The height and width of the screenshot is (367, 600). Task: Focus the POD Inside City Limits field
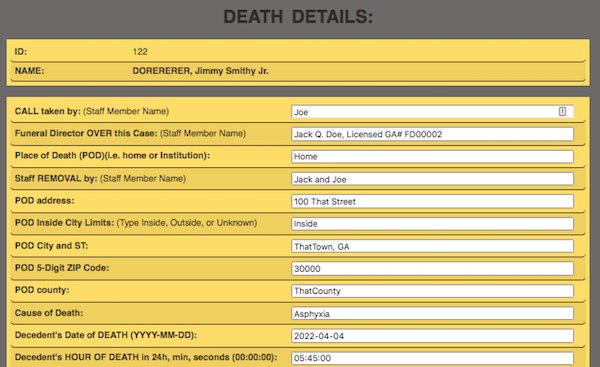tap(432, 223)
